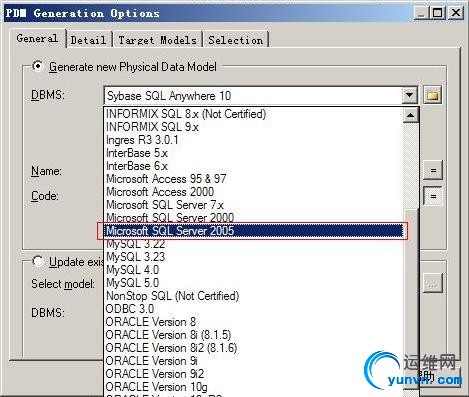Image resolution: width=469 pixels, height=397 pixels.
Task: Close the PDM Generation Options dialog
Action: (455, 13)
